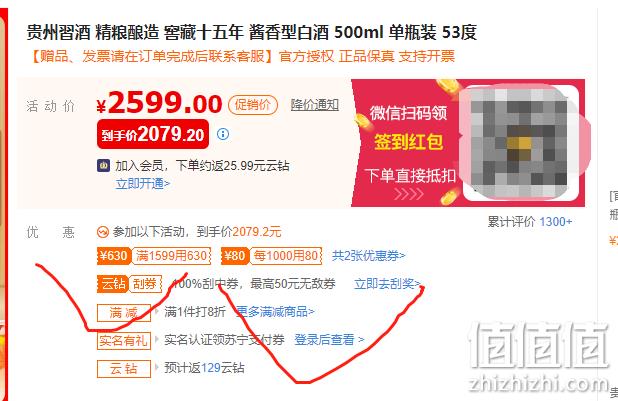
Task: Click the orange circular icon before 参加以下活动
Action: [103, 232]
